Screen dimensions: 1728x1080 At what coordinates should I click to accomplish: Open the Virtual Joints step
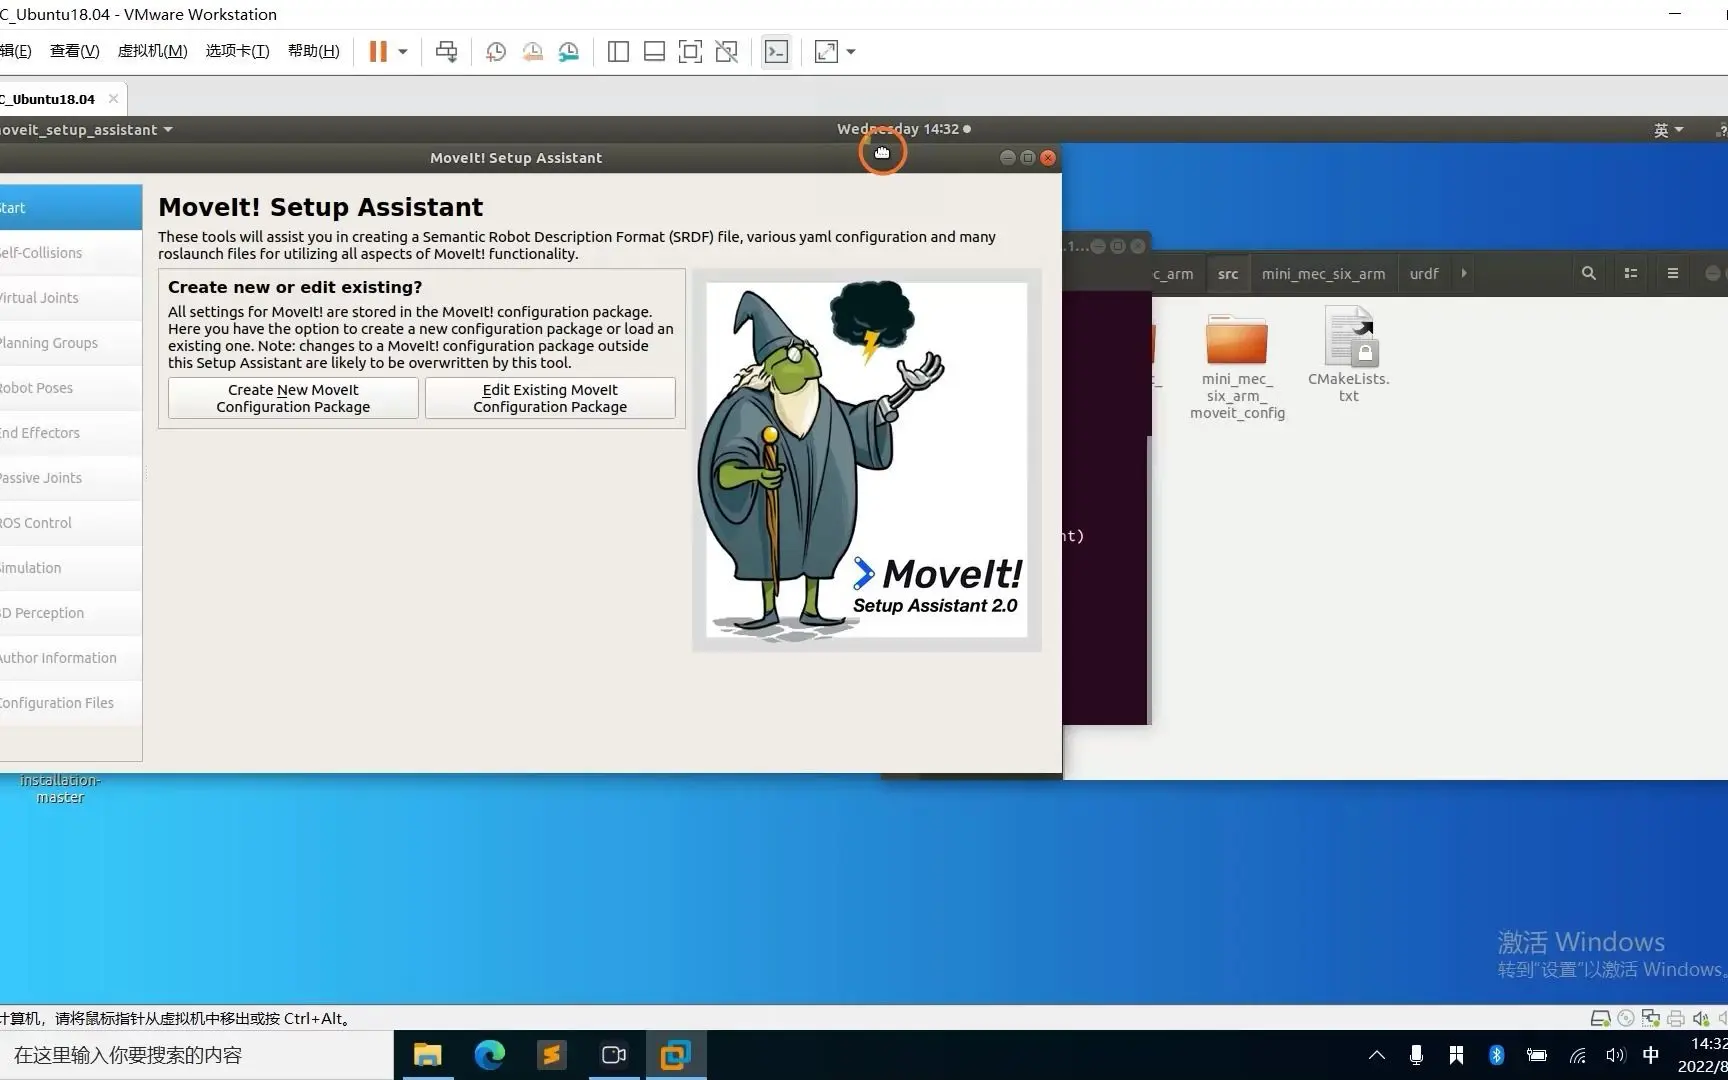tap(70, 298)
